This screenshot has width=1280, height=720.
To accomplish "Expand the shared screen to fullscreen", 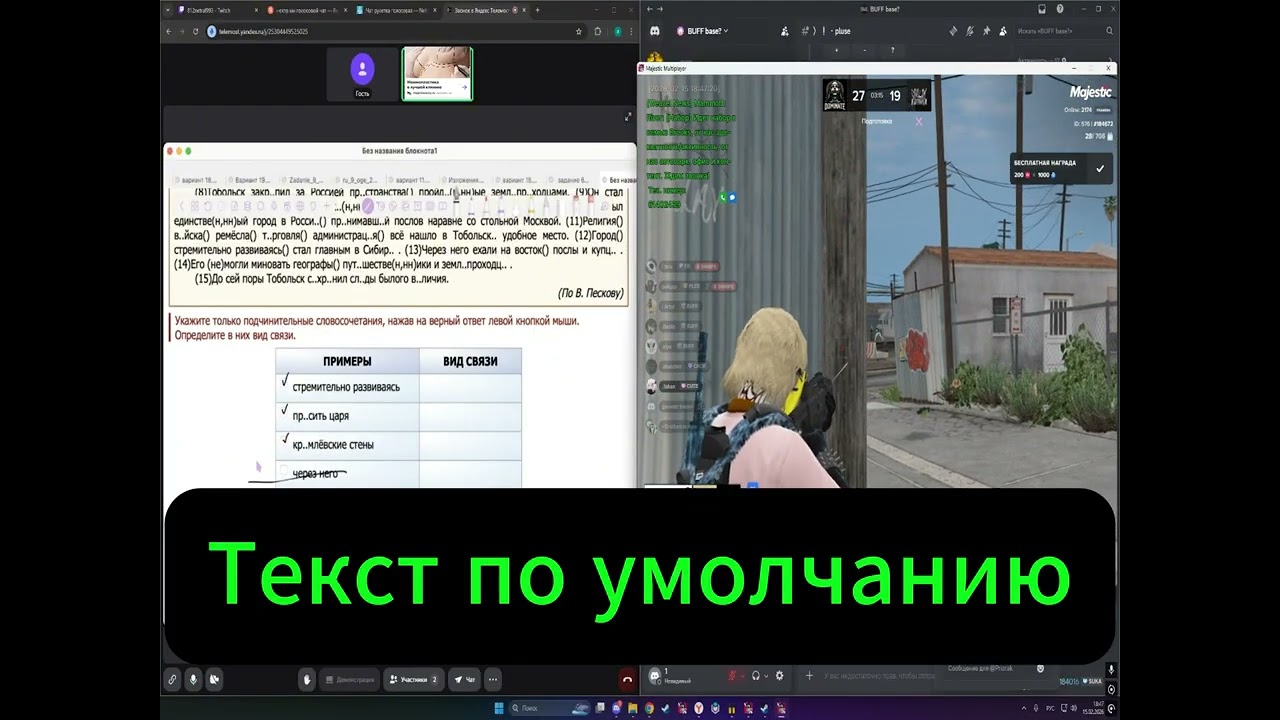I will tap(628, 117).
